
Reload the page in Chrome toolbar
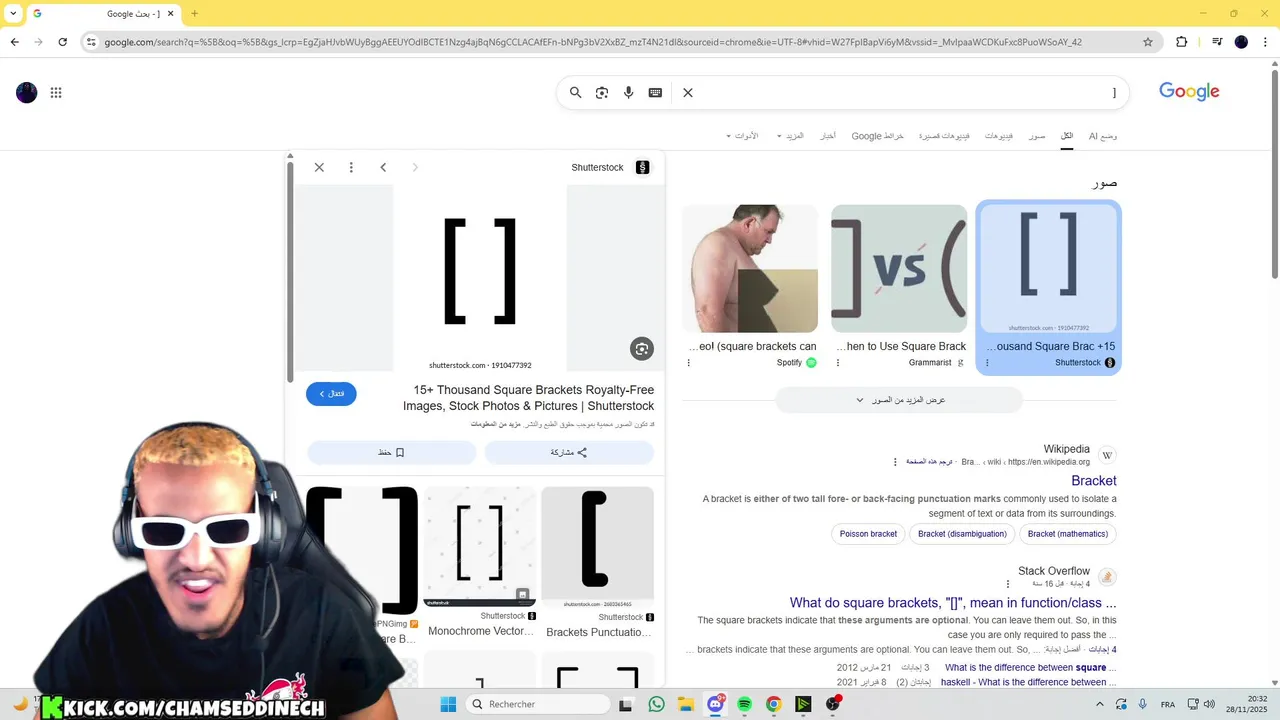[63, 42]
